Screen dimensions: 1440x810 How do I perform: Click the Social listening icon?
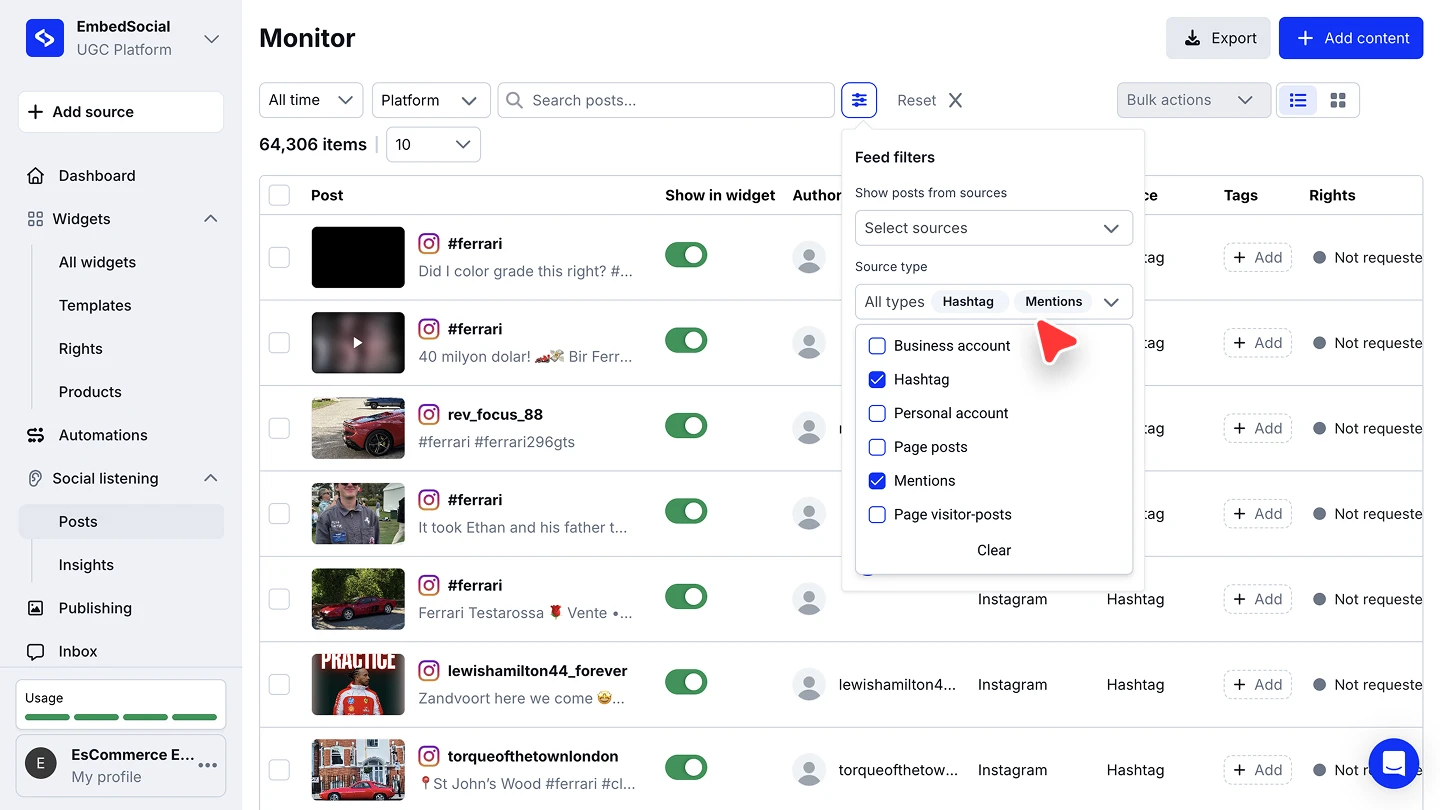tap(35, 478)
